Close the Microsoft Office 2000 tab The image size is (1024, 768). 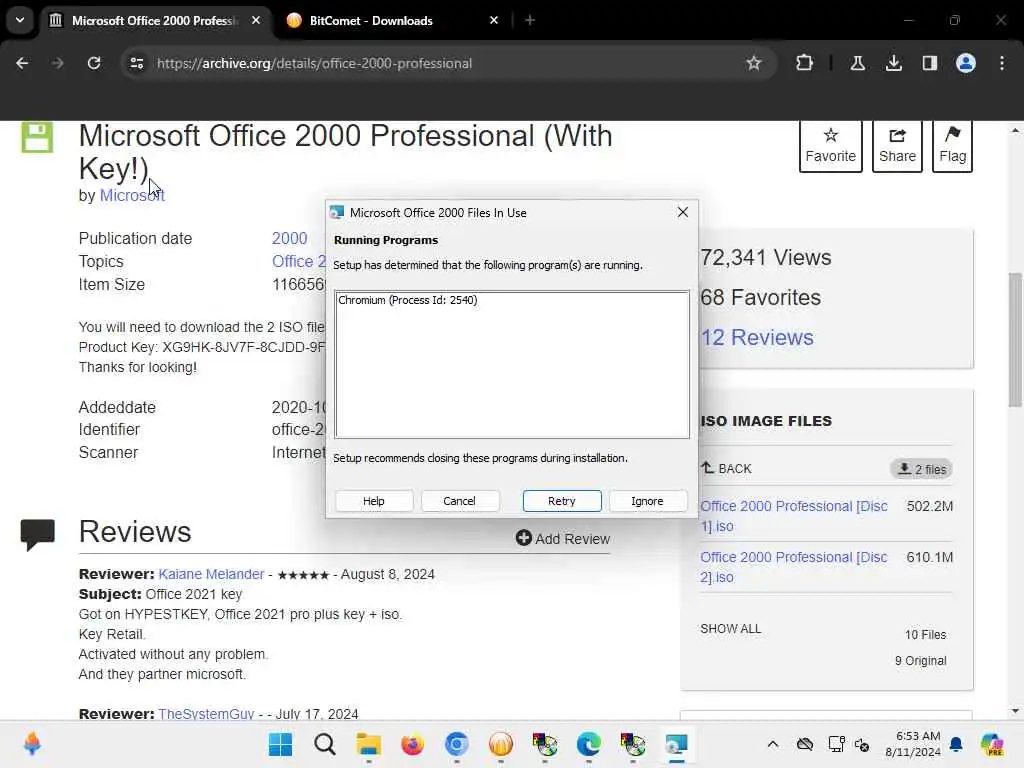pos(256,20)
